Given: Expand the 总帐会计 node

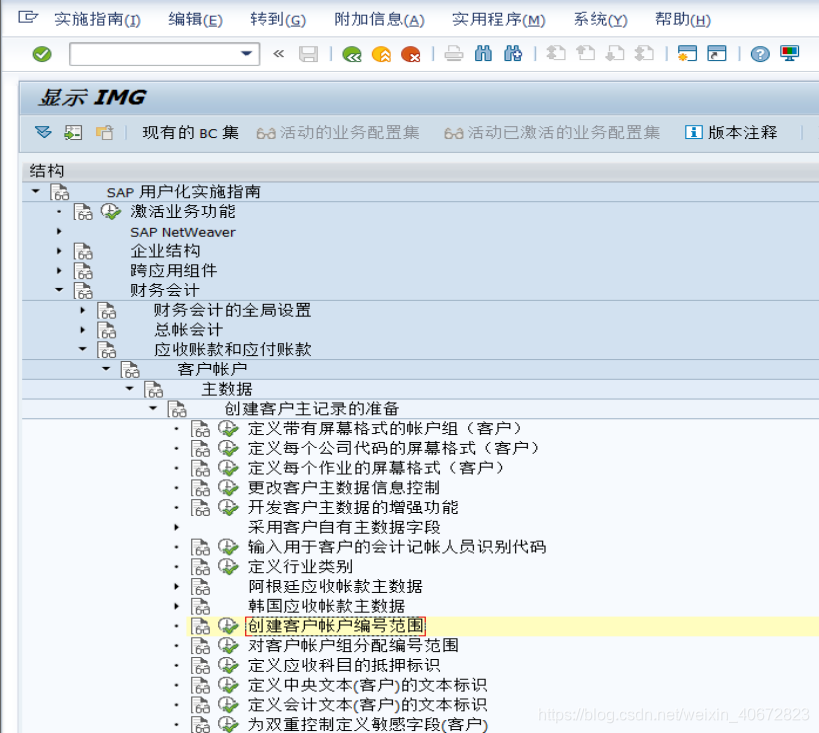Looking at the screenshot, I should point(83,330).
